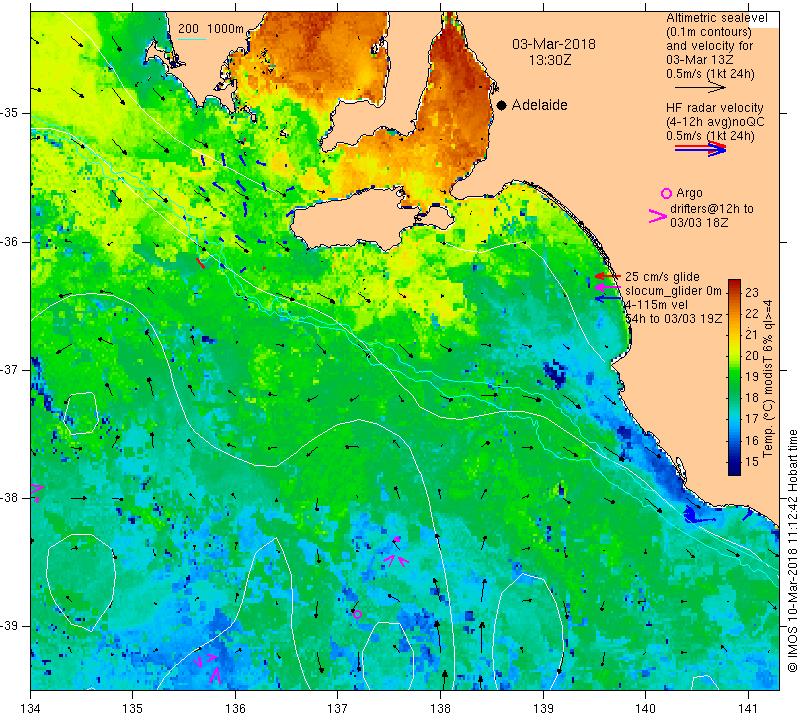Screen dimensions: 800x720
Task: Click the 'HF radar velocity' legend text
Action: pyautogui.click(x=714, y=108)
